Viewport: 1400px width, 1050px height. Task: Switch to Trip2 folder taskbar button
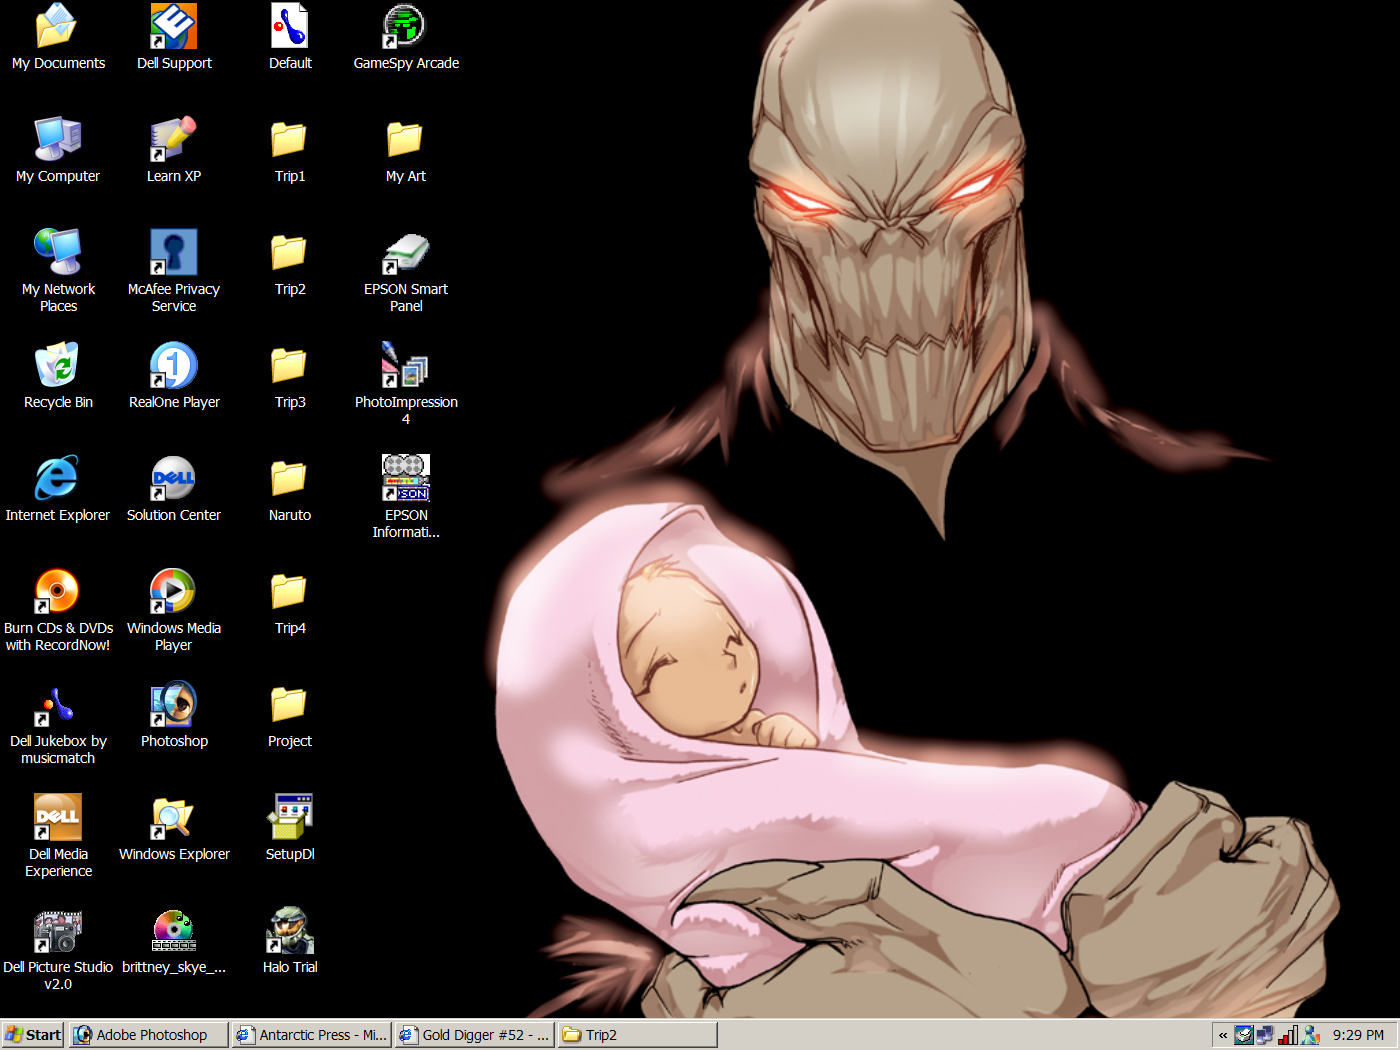click(x=638, y=1035)
